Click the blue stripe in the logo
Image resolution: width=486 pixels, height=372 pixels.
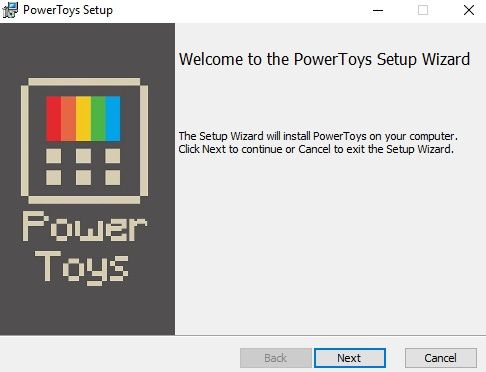point(113,118)
